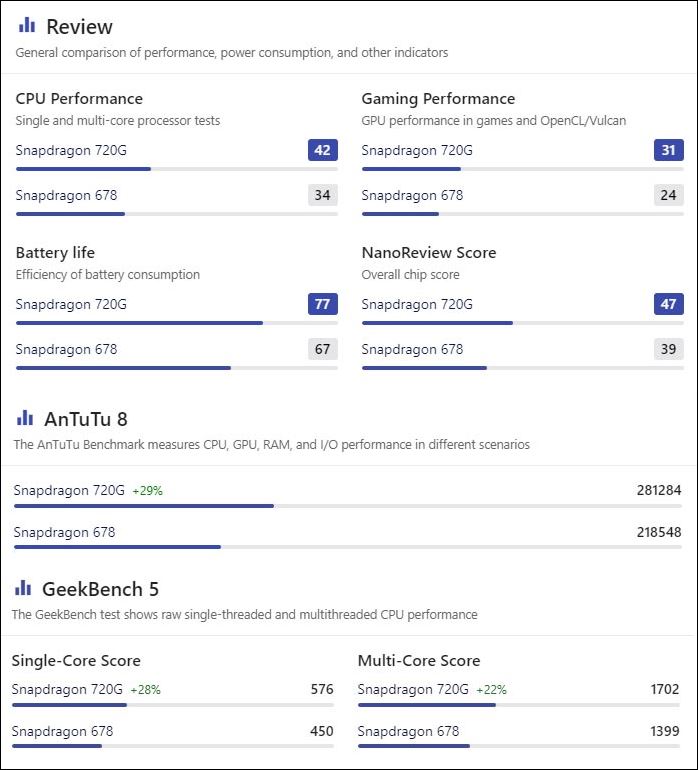Click the Multi-Core Score value 1702
The image size is (698, 770).
[664, 689]
